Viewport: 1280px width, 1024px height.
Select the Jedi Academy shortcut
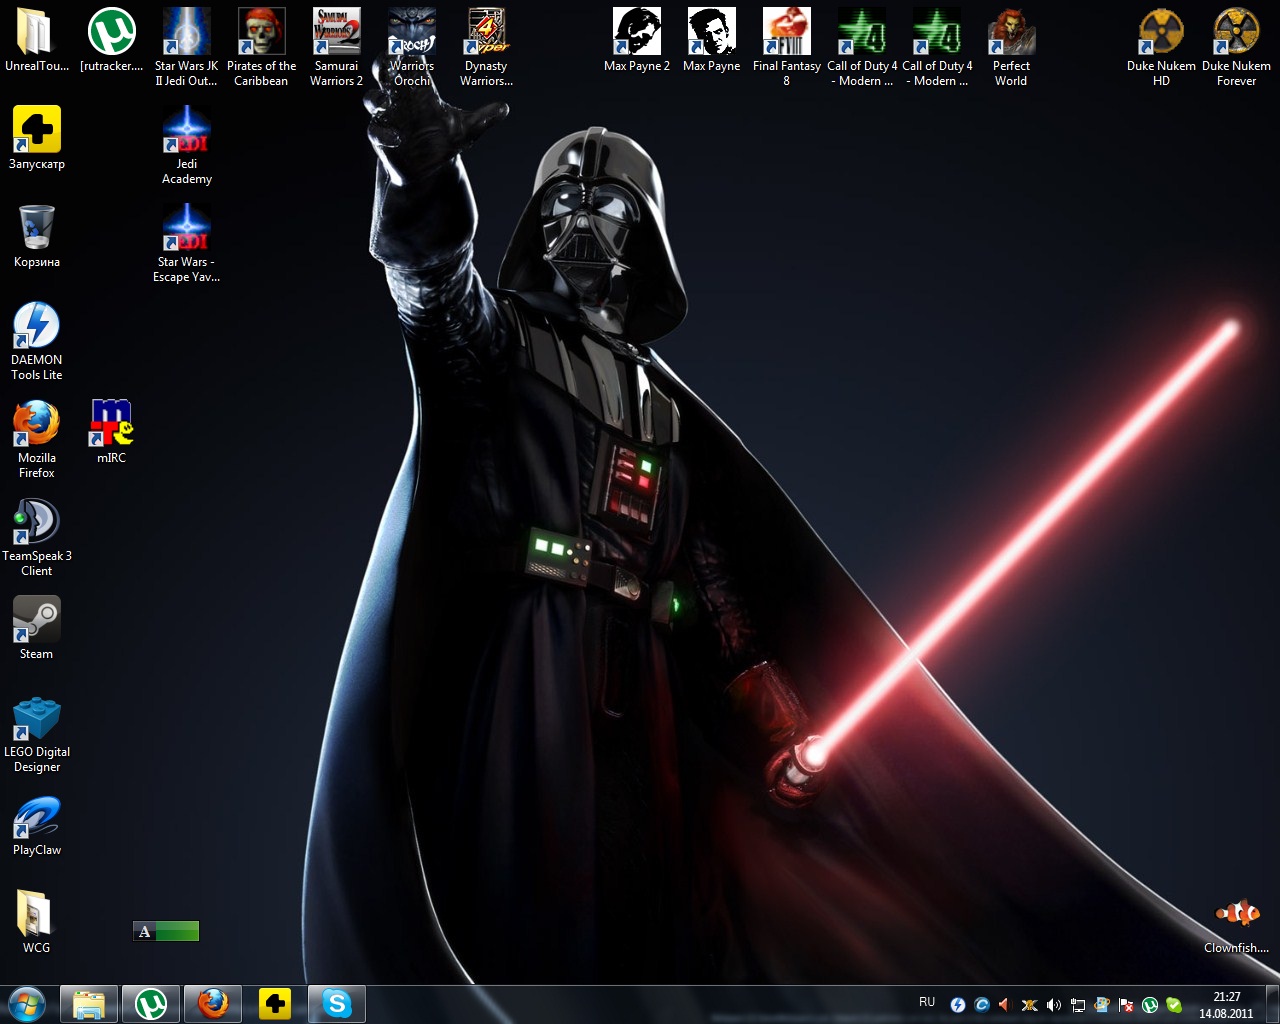pyautogui.click(x=187, y=131)
